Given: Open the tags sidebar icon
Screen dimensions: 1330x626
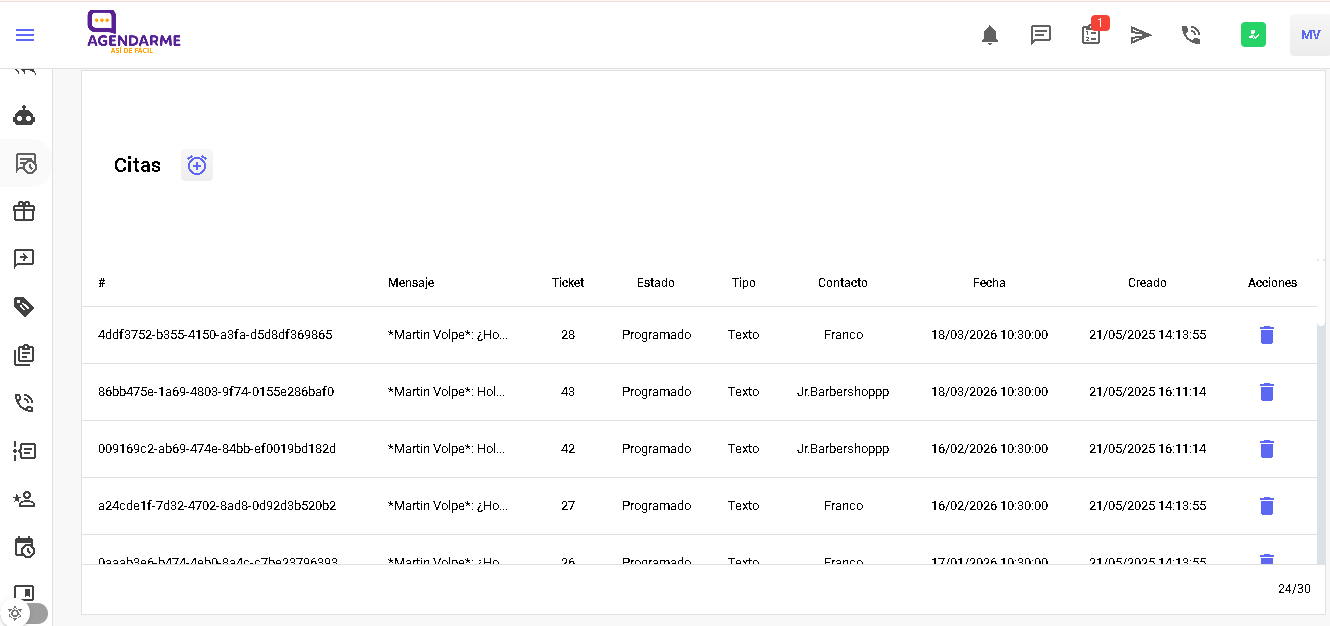Looking at the screenshot, I should (x=24, y=306).
